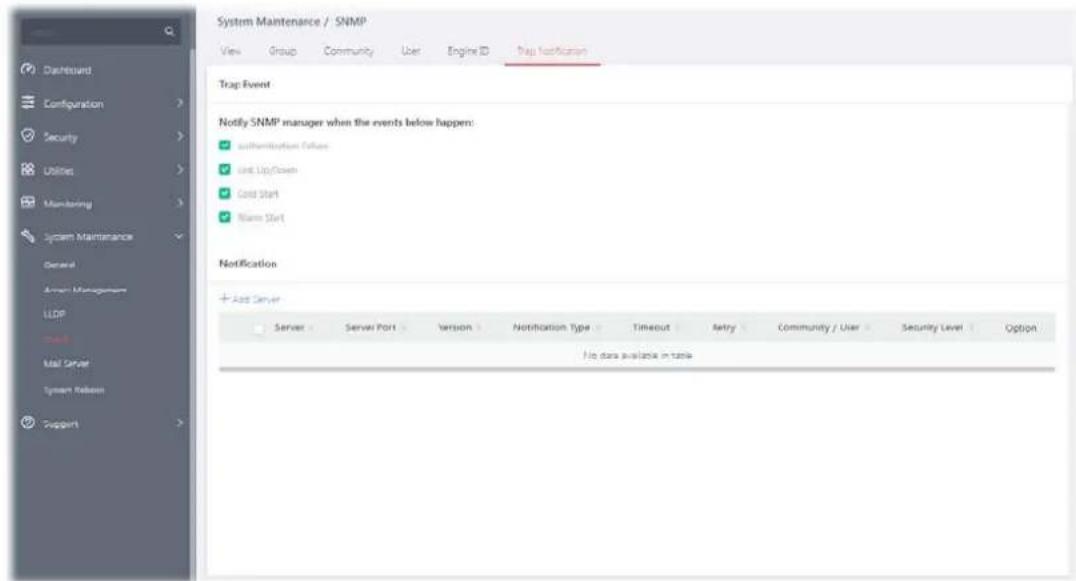Click the Utilities grid icon
1076x581 pixels.
[x=27, y=169]
